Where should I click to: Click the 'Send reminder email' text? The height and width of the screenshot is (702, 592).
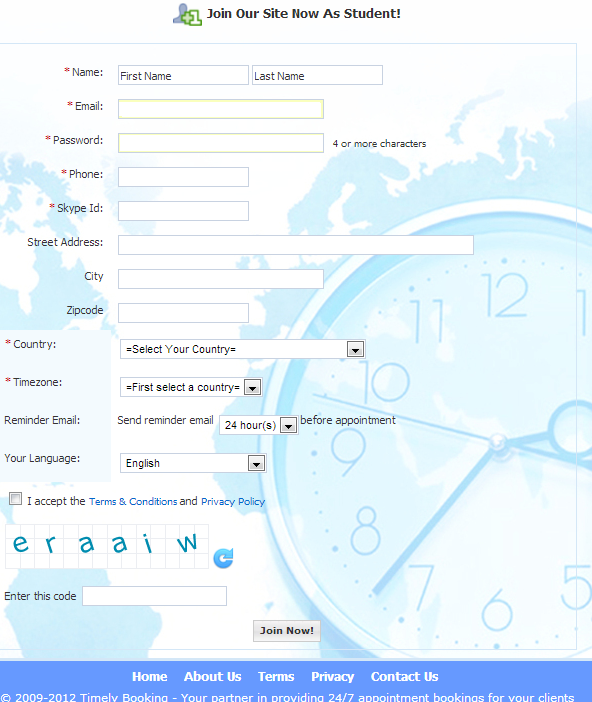(x=165, y=420)
